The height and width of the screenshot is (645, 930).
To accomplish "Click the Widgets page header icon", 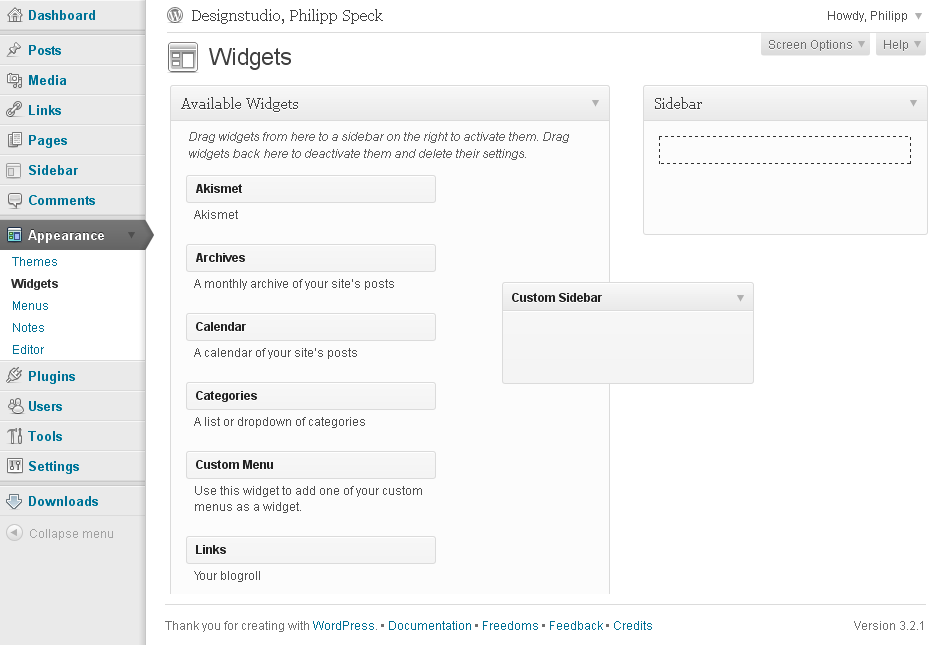I will (183, 57).
